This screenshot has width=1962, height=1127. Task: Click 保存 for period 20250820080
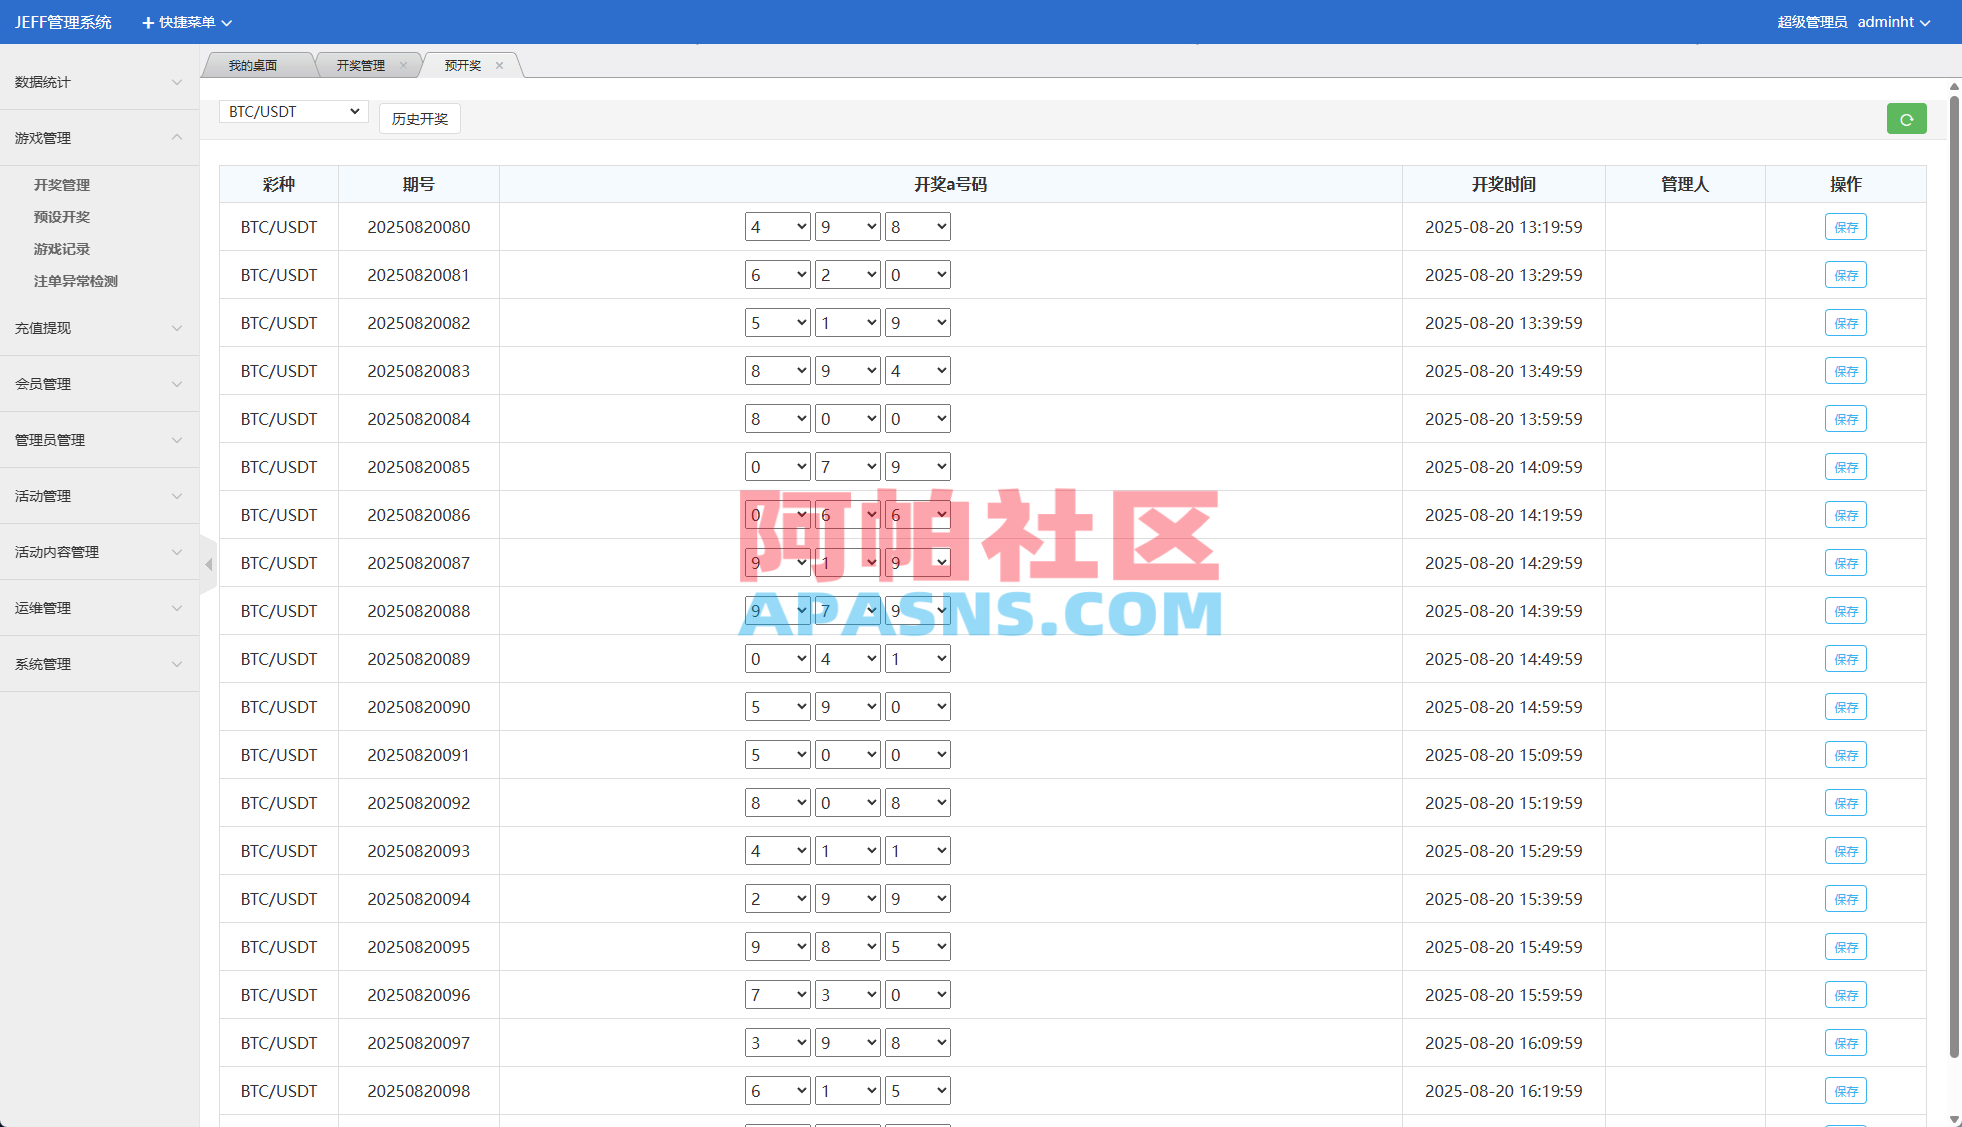[x=1845, y=227]
